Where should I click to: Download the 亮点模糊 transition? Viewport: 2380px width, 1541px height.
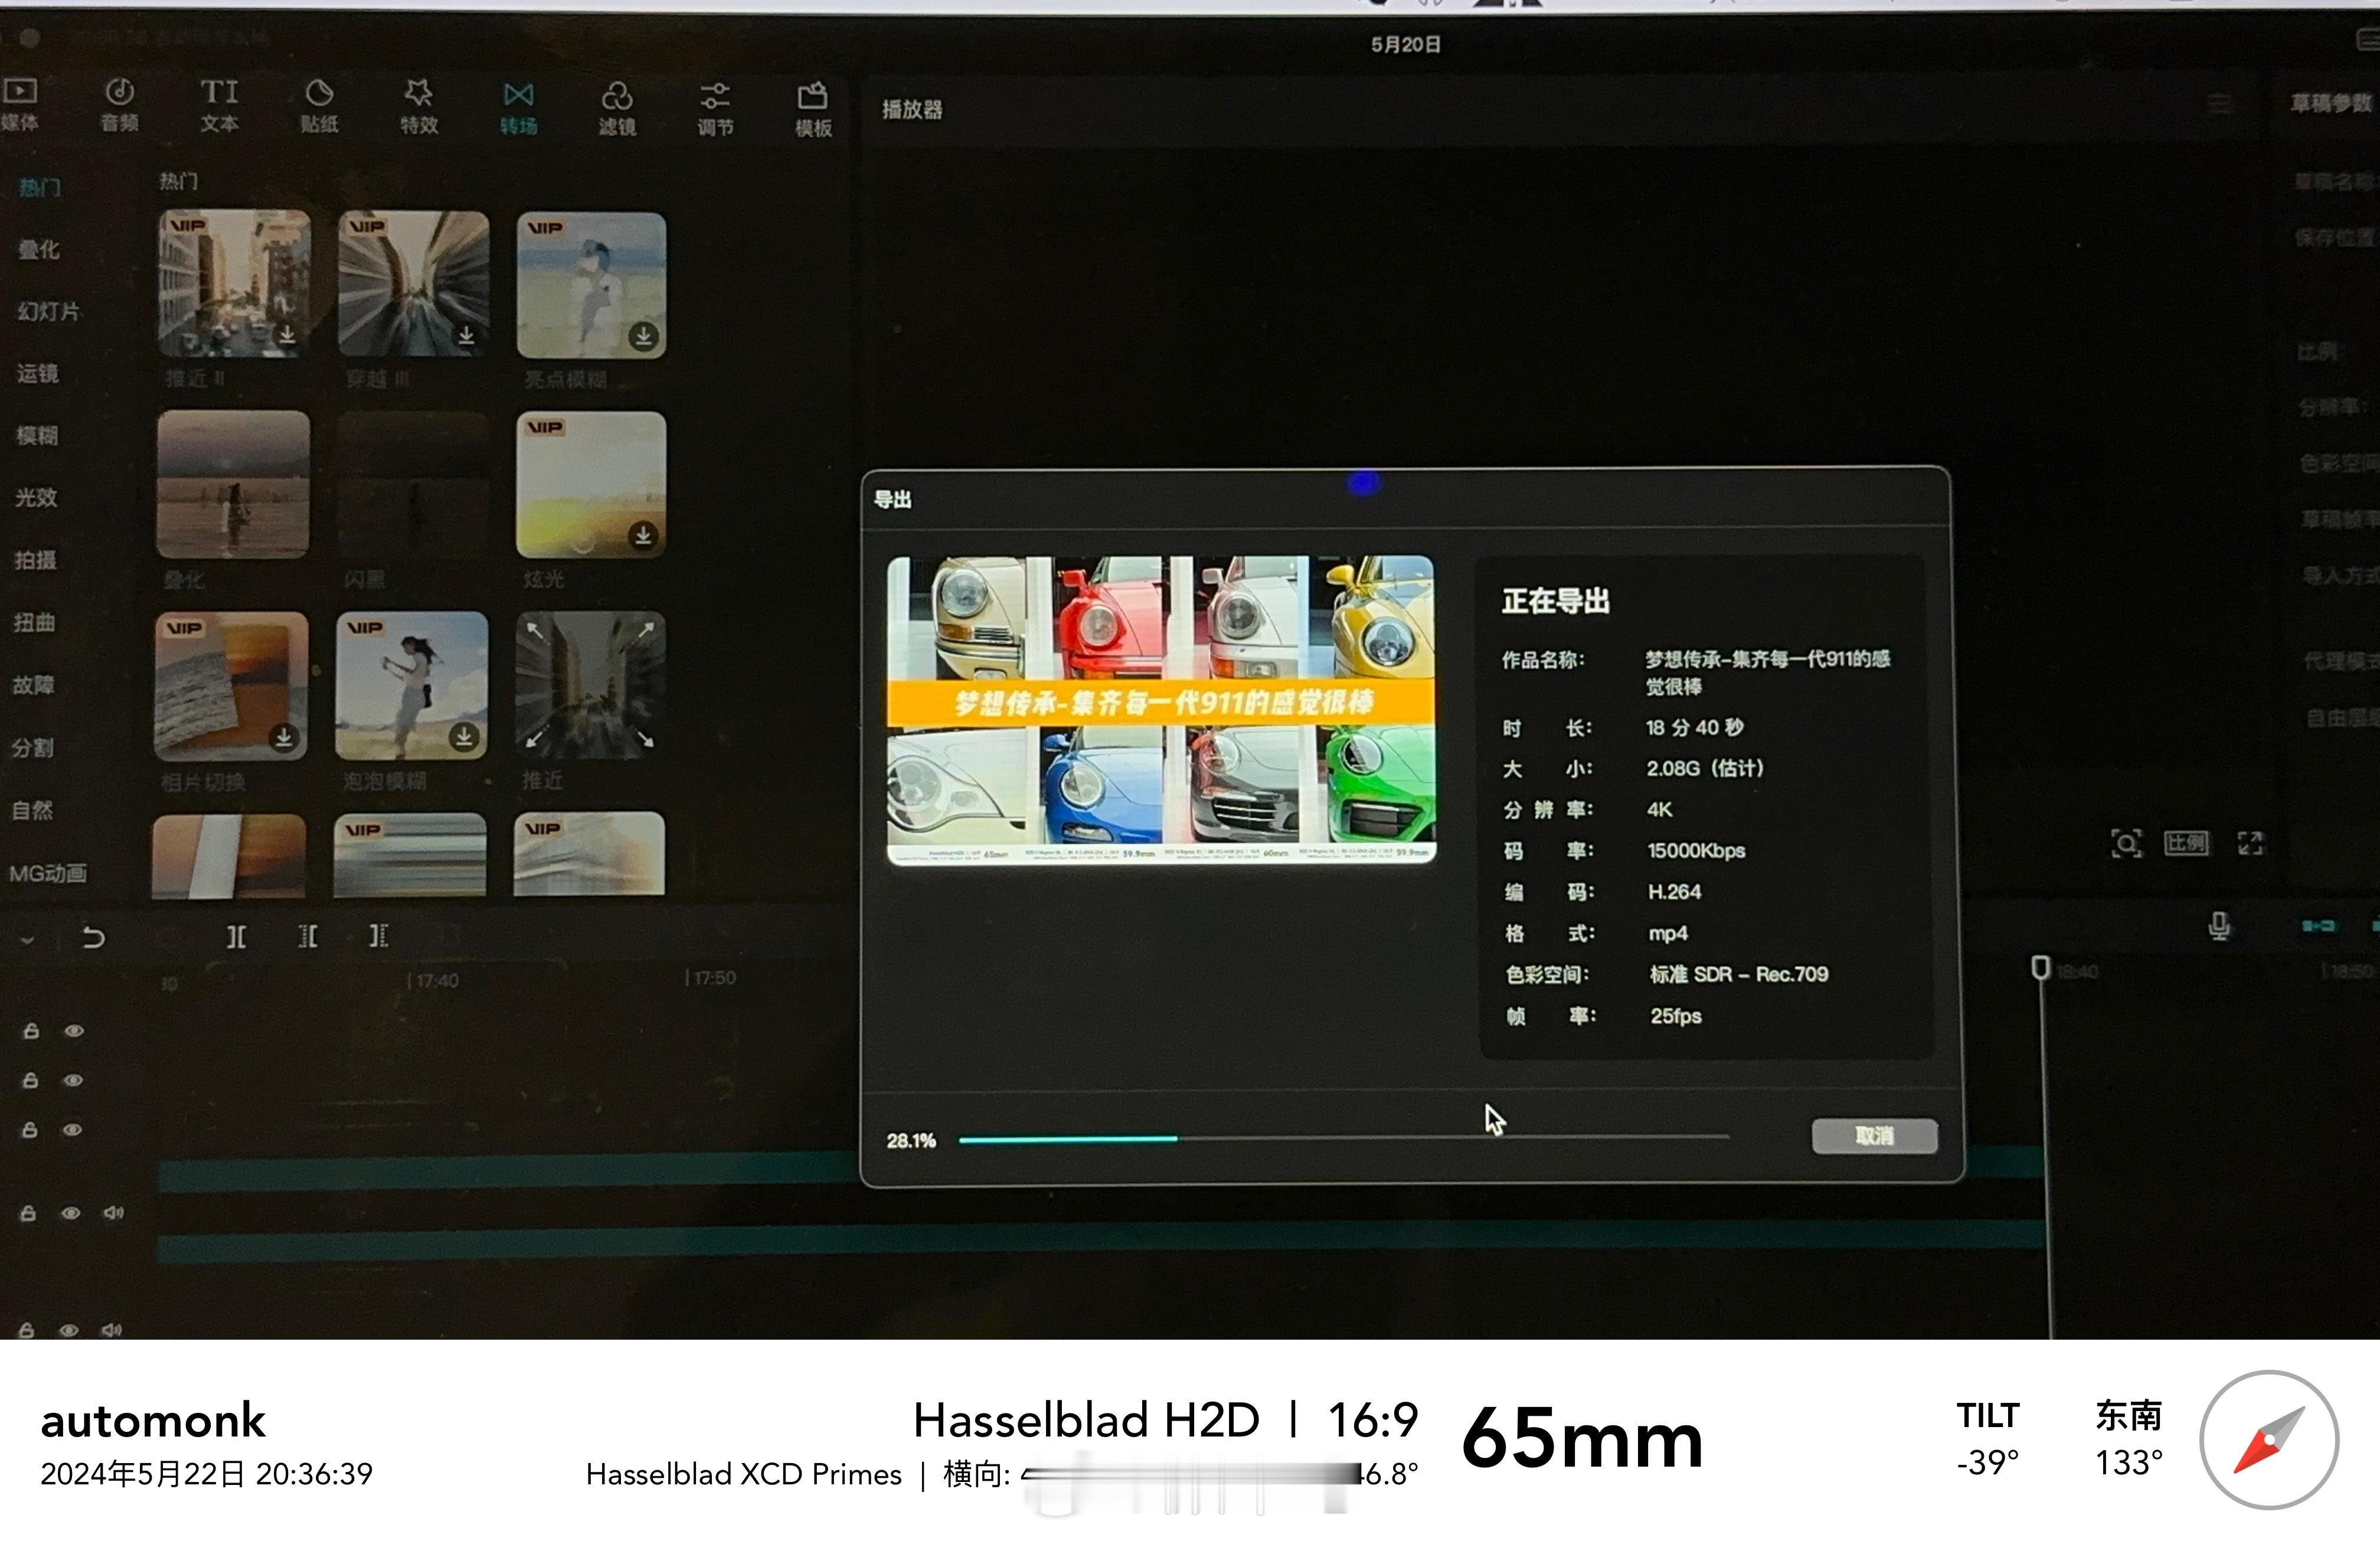(644, 336)
